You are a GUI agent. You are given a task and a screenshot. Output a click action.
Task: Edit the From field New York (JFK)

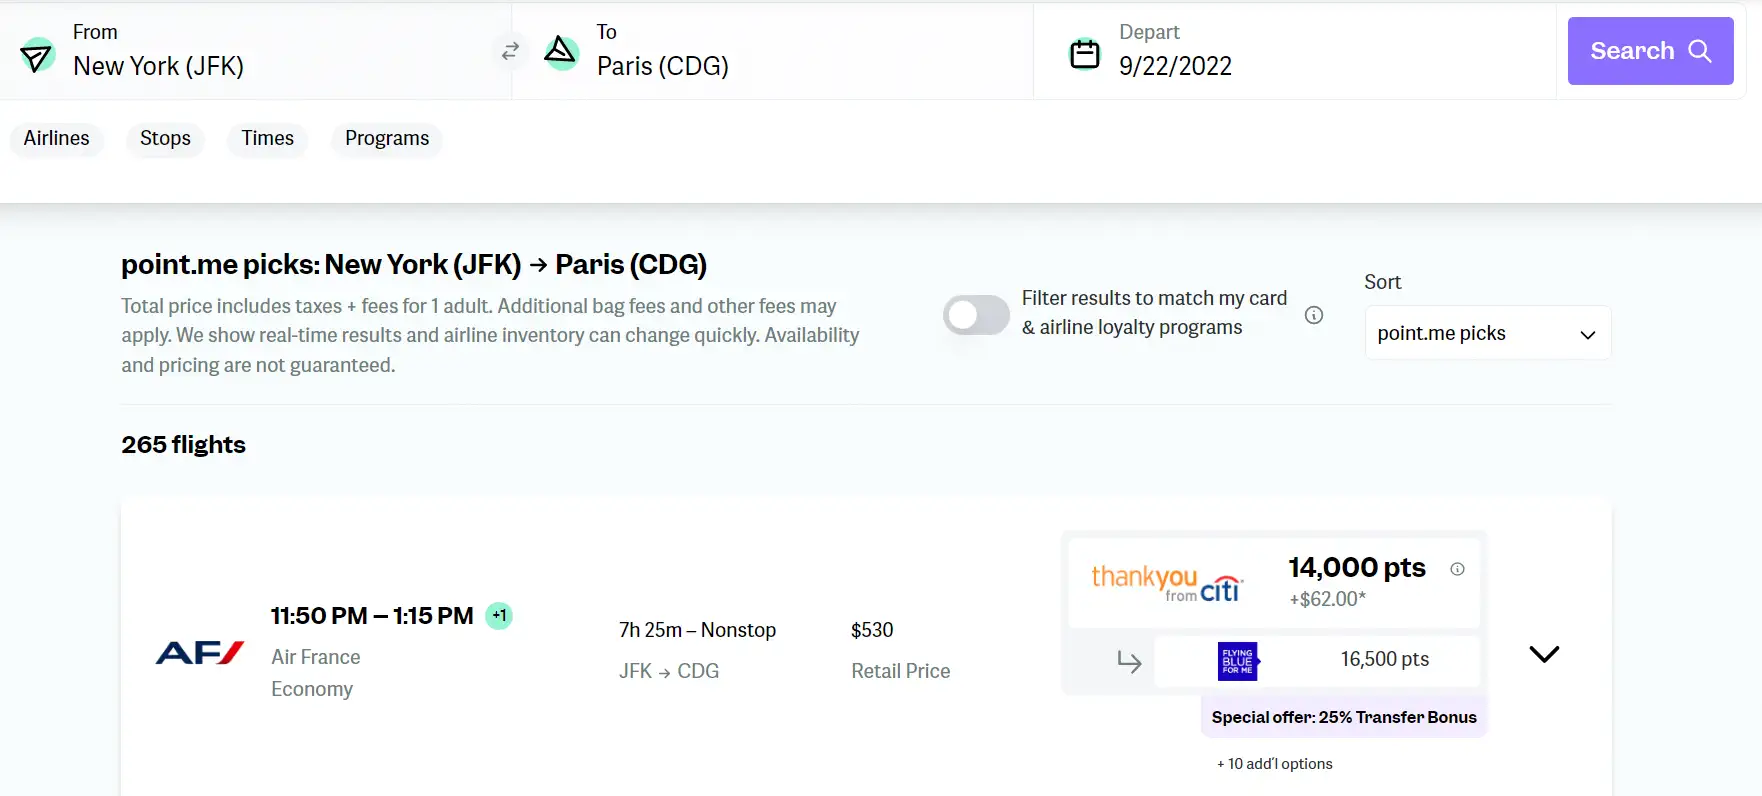159,66
